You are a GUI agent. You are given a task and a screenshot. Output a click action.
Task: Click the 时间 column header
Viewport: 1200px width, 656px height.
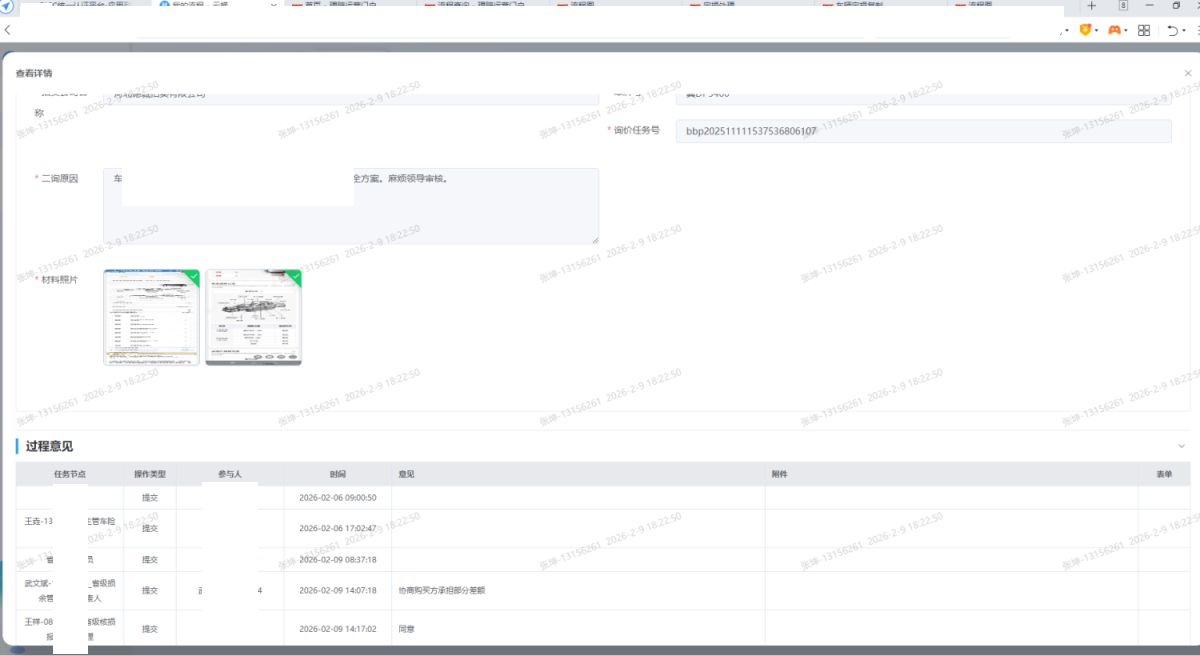[x=337, y=474]
